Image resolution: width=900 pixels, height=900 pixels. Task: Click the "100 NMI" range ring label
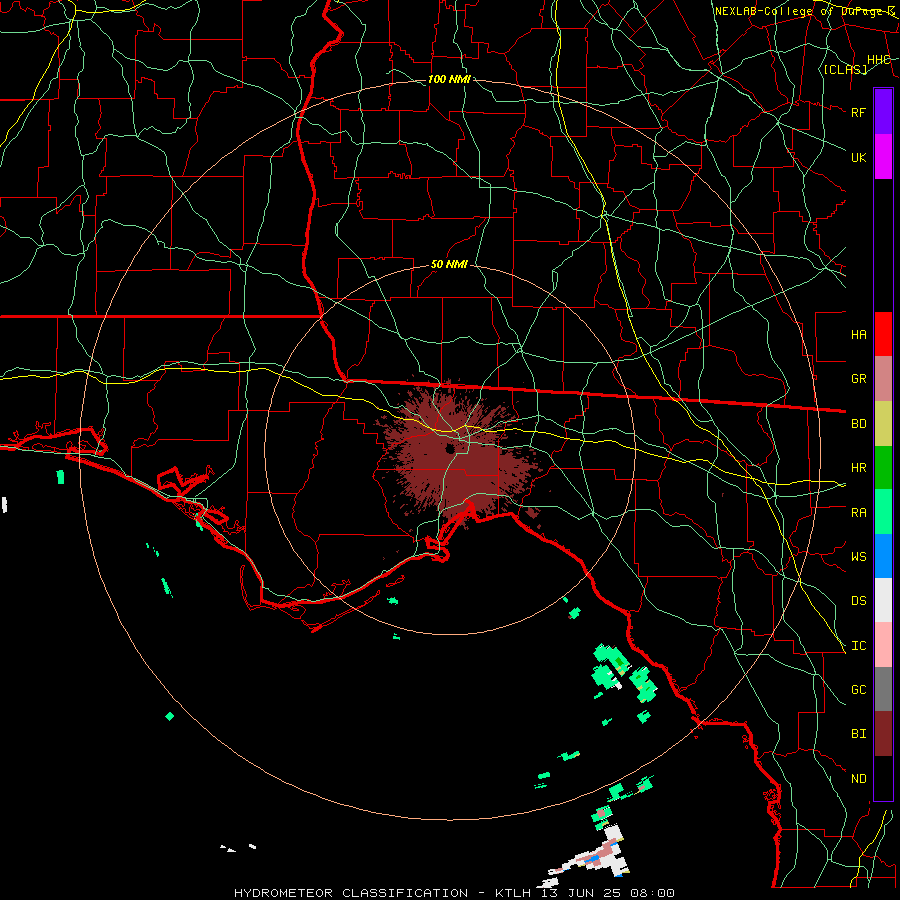(x=449, y=79)
